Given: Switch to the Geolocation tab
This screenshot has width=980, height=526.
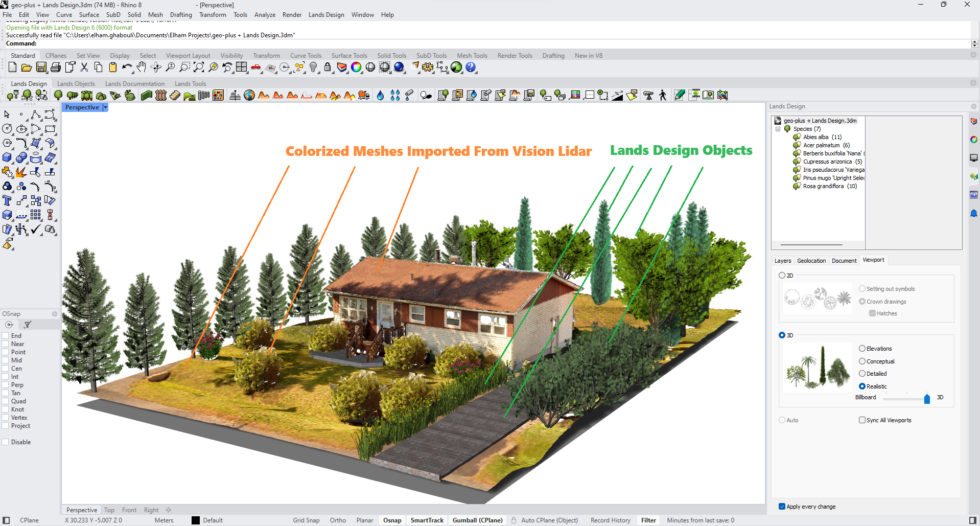Looking at the screenshot, I should click(811, 260).
